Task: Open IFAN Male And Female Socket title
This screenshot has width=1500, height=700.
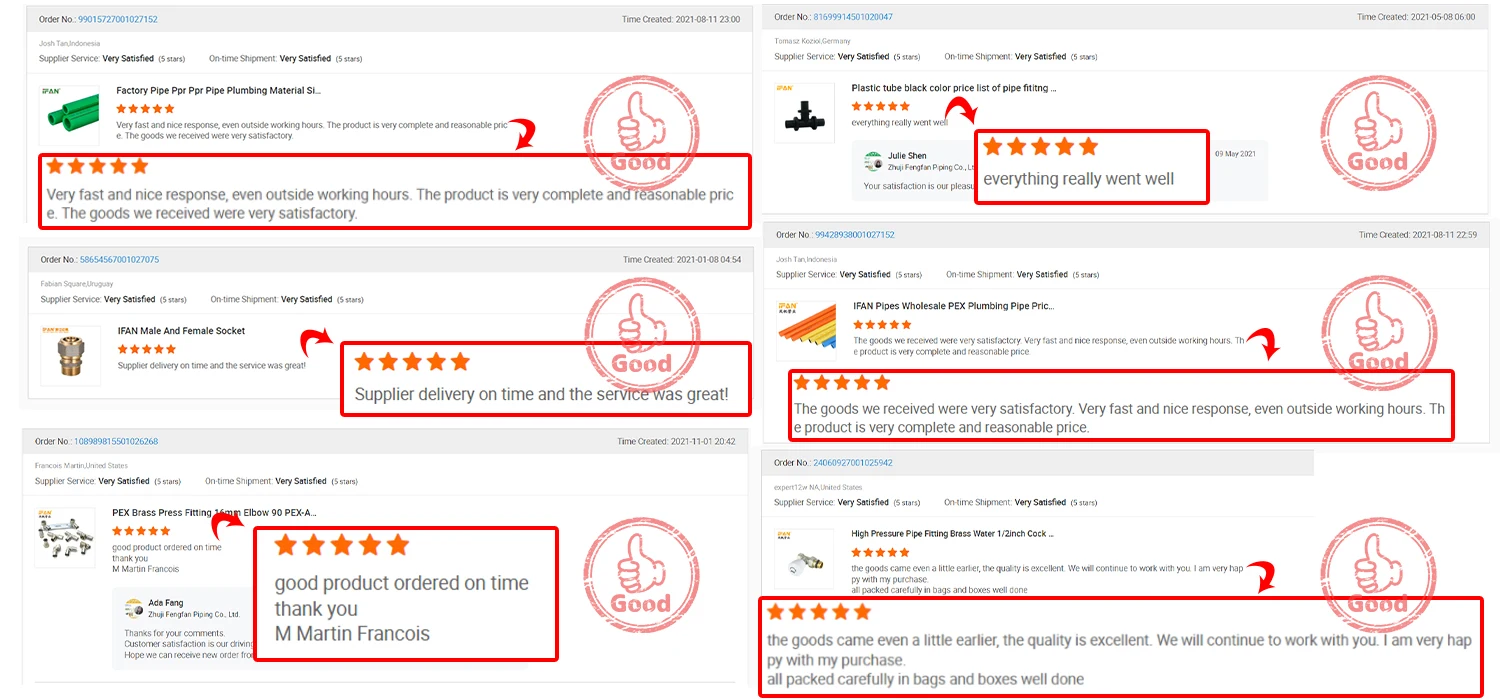Action: [181, 331]
